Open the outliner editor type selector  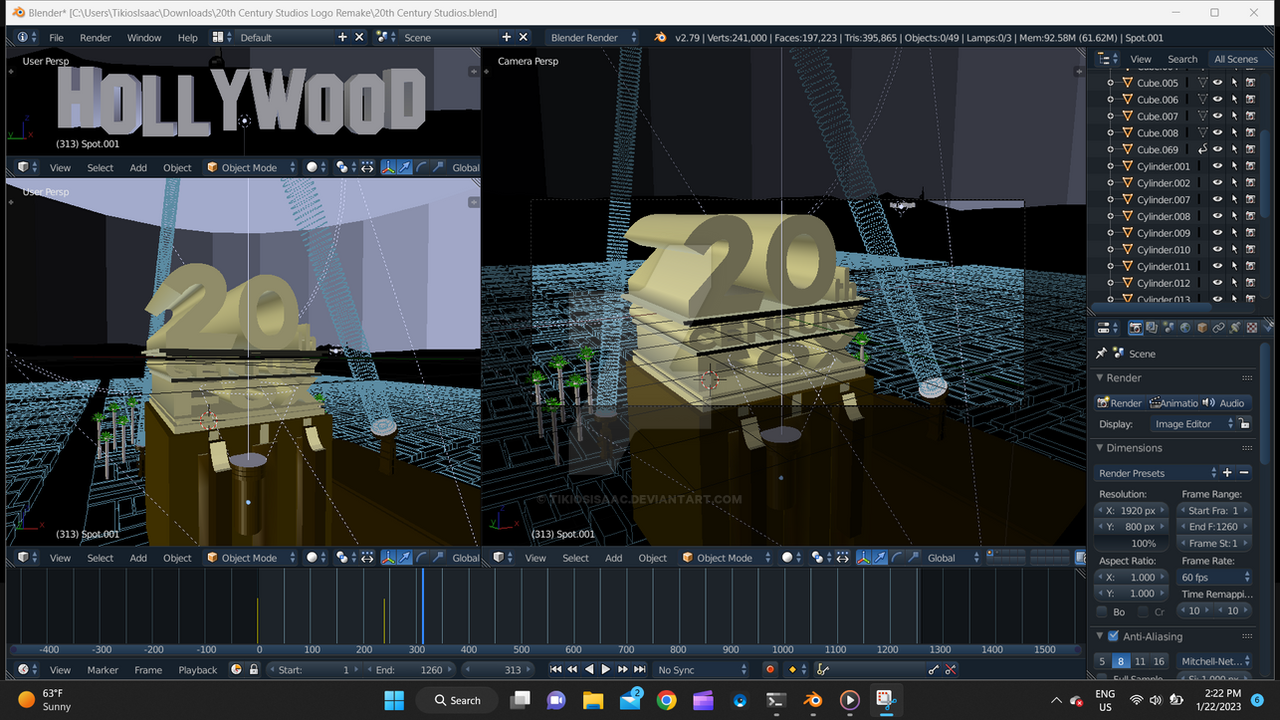pos(1107,59)
